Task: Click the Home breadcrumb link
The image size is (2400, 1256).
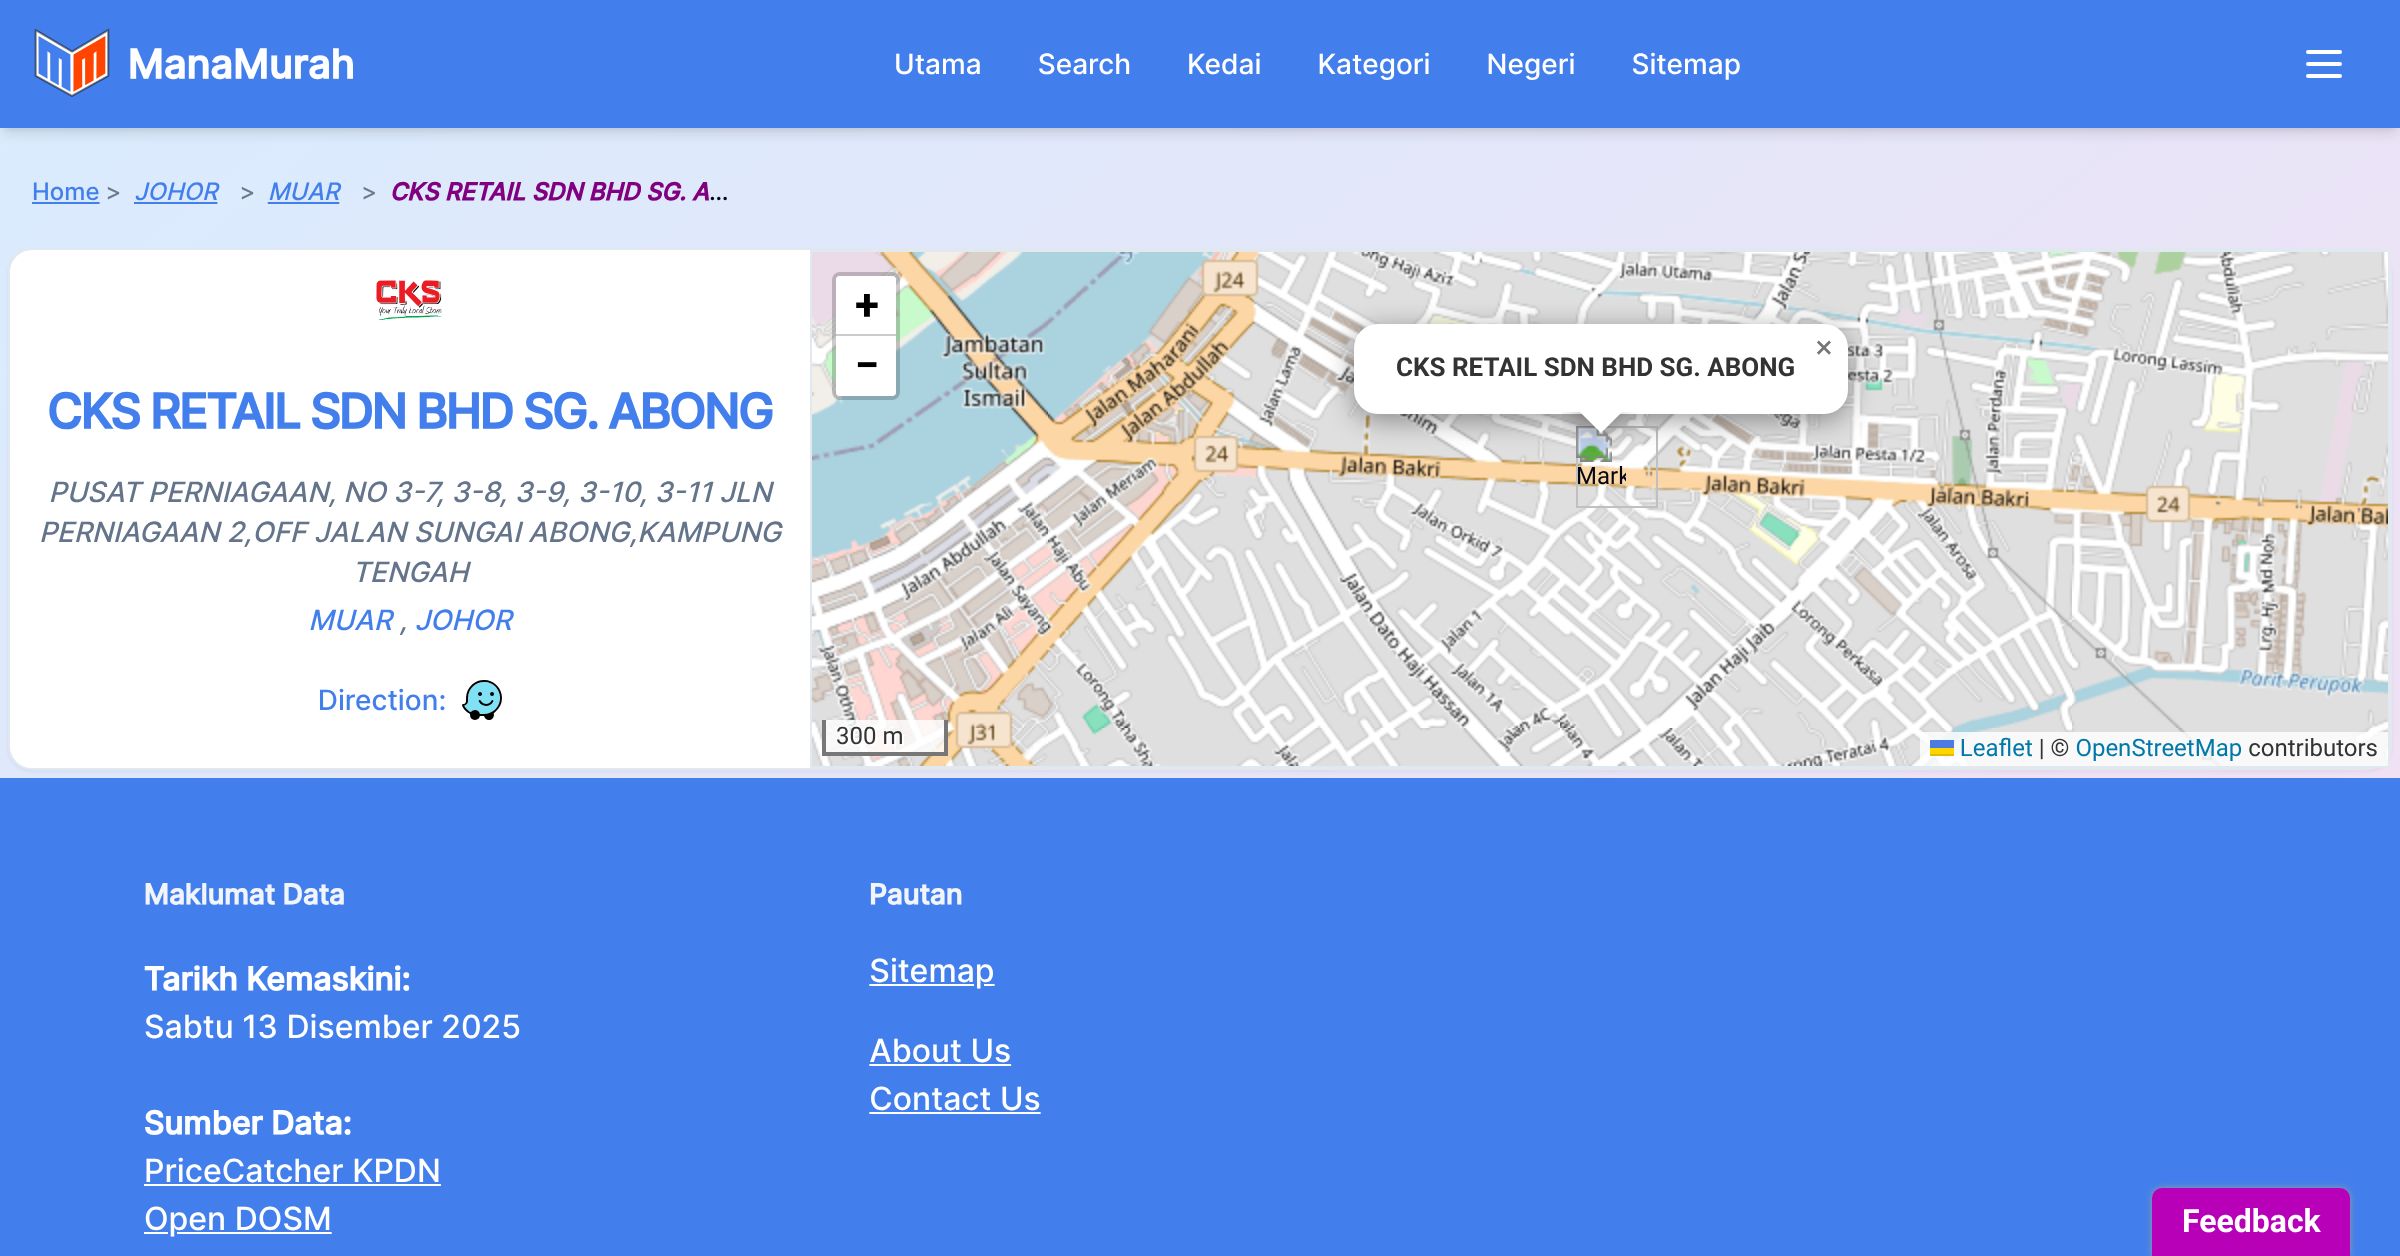Action: point(65,191)
